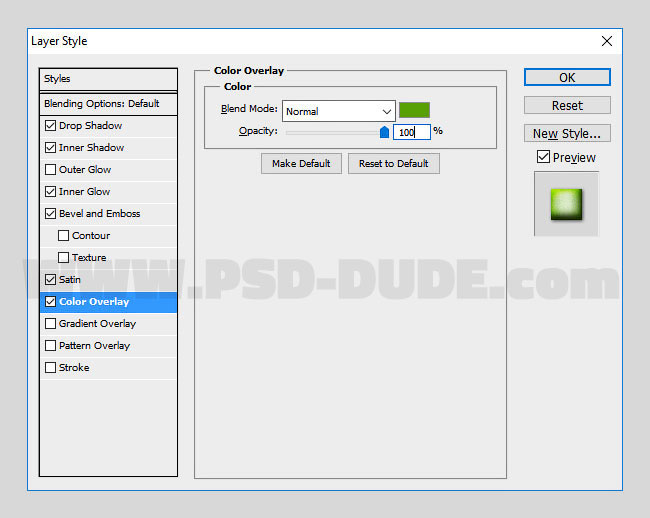The image size is (650, 518).
Task: Click the Reset button
Action: coord(567,105)
